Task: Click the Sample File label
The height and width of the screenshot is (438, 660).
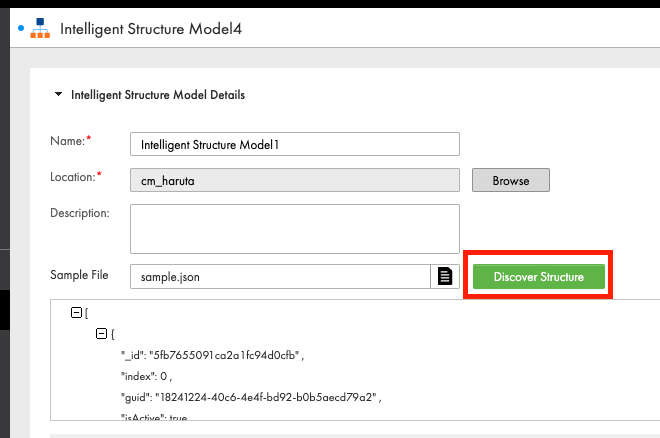Action: 79,275
